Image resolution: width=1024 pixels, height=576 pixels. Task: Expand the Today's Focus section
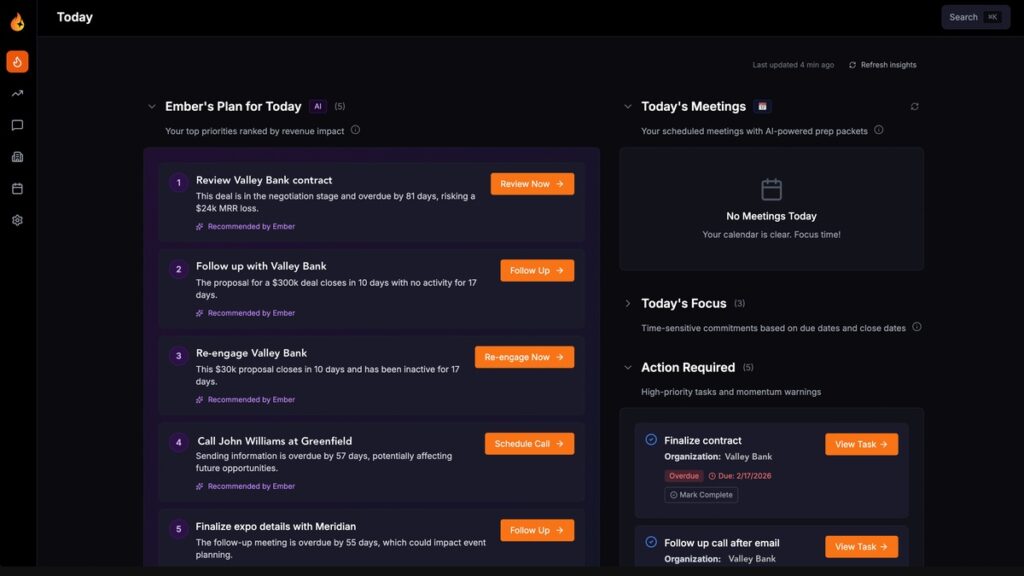pos(628,303)
